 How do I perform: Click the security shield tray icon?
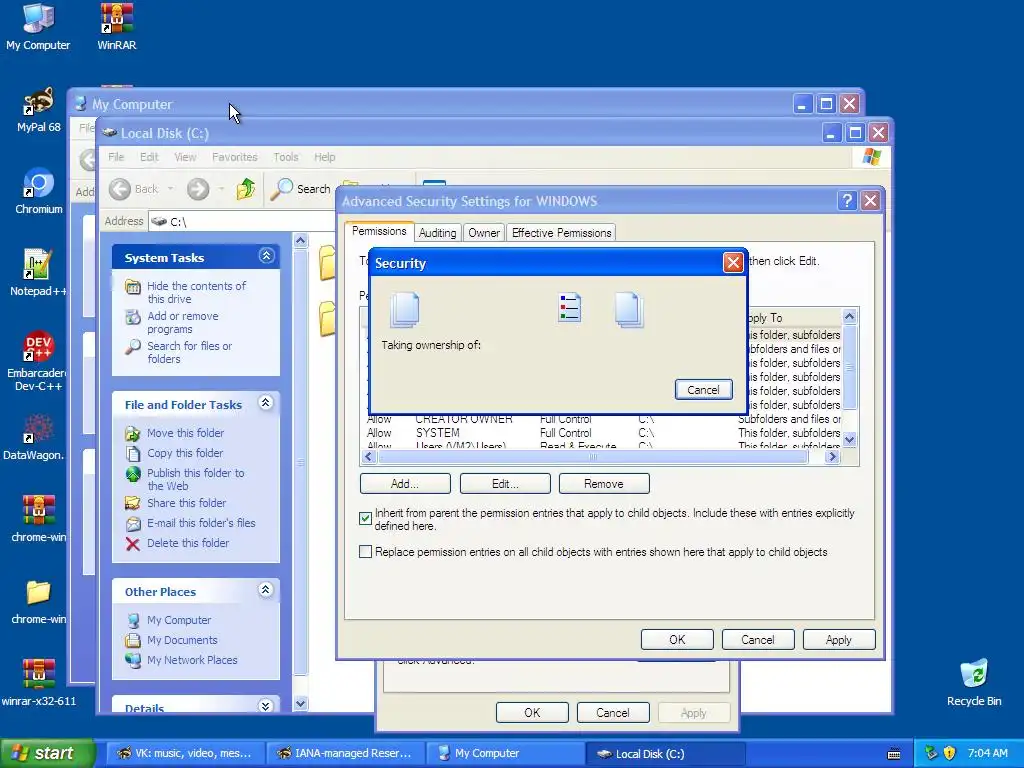pos(950,753)
